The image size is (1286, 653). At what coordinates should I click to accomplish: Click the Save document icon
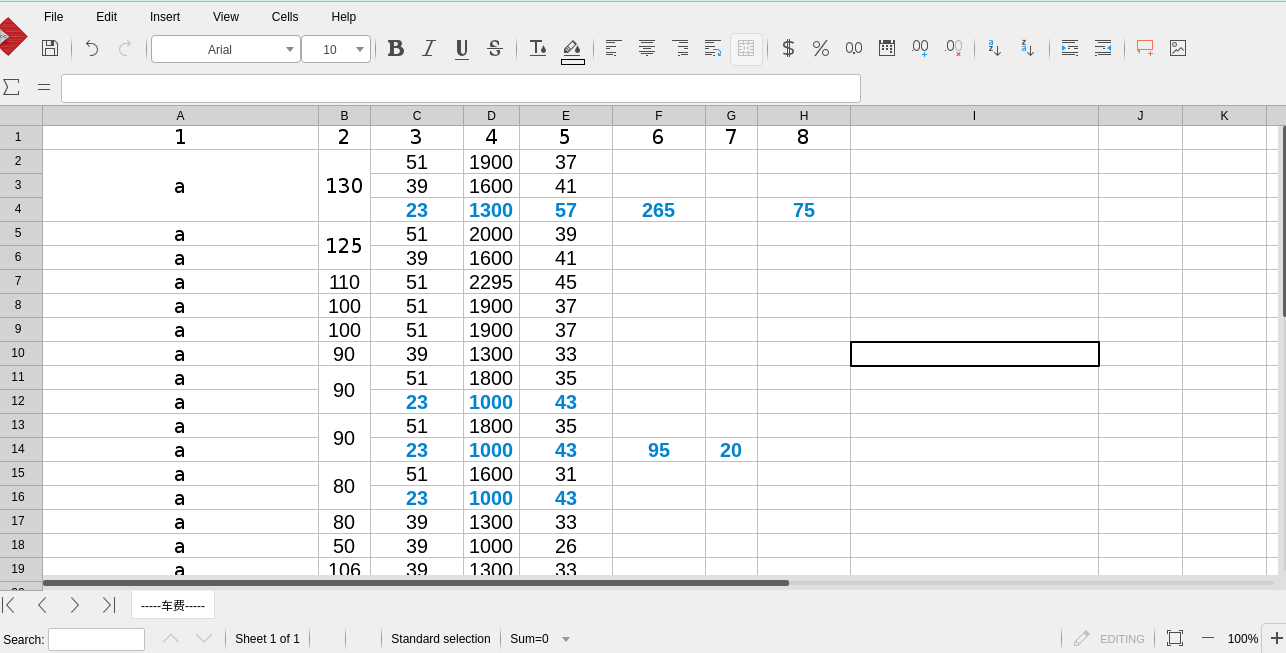[x=49, y=48]
